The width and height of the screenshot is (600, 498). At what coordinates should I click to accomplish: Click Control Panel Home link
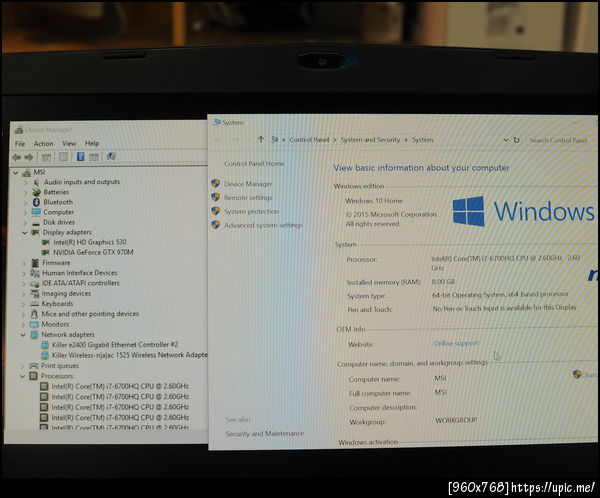click(x=254, y=164)
